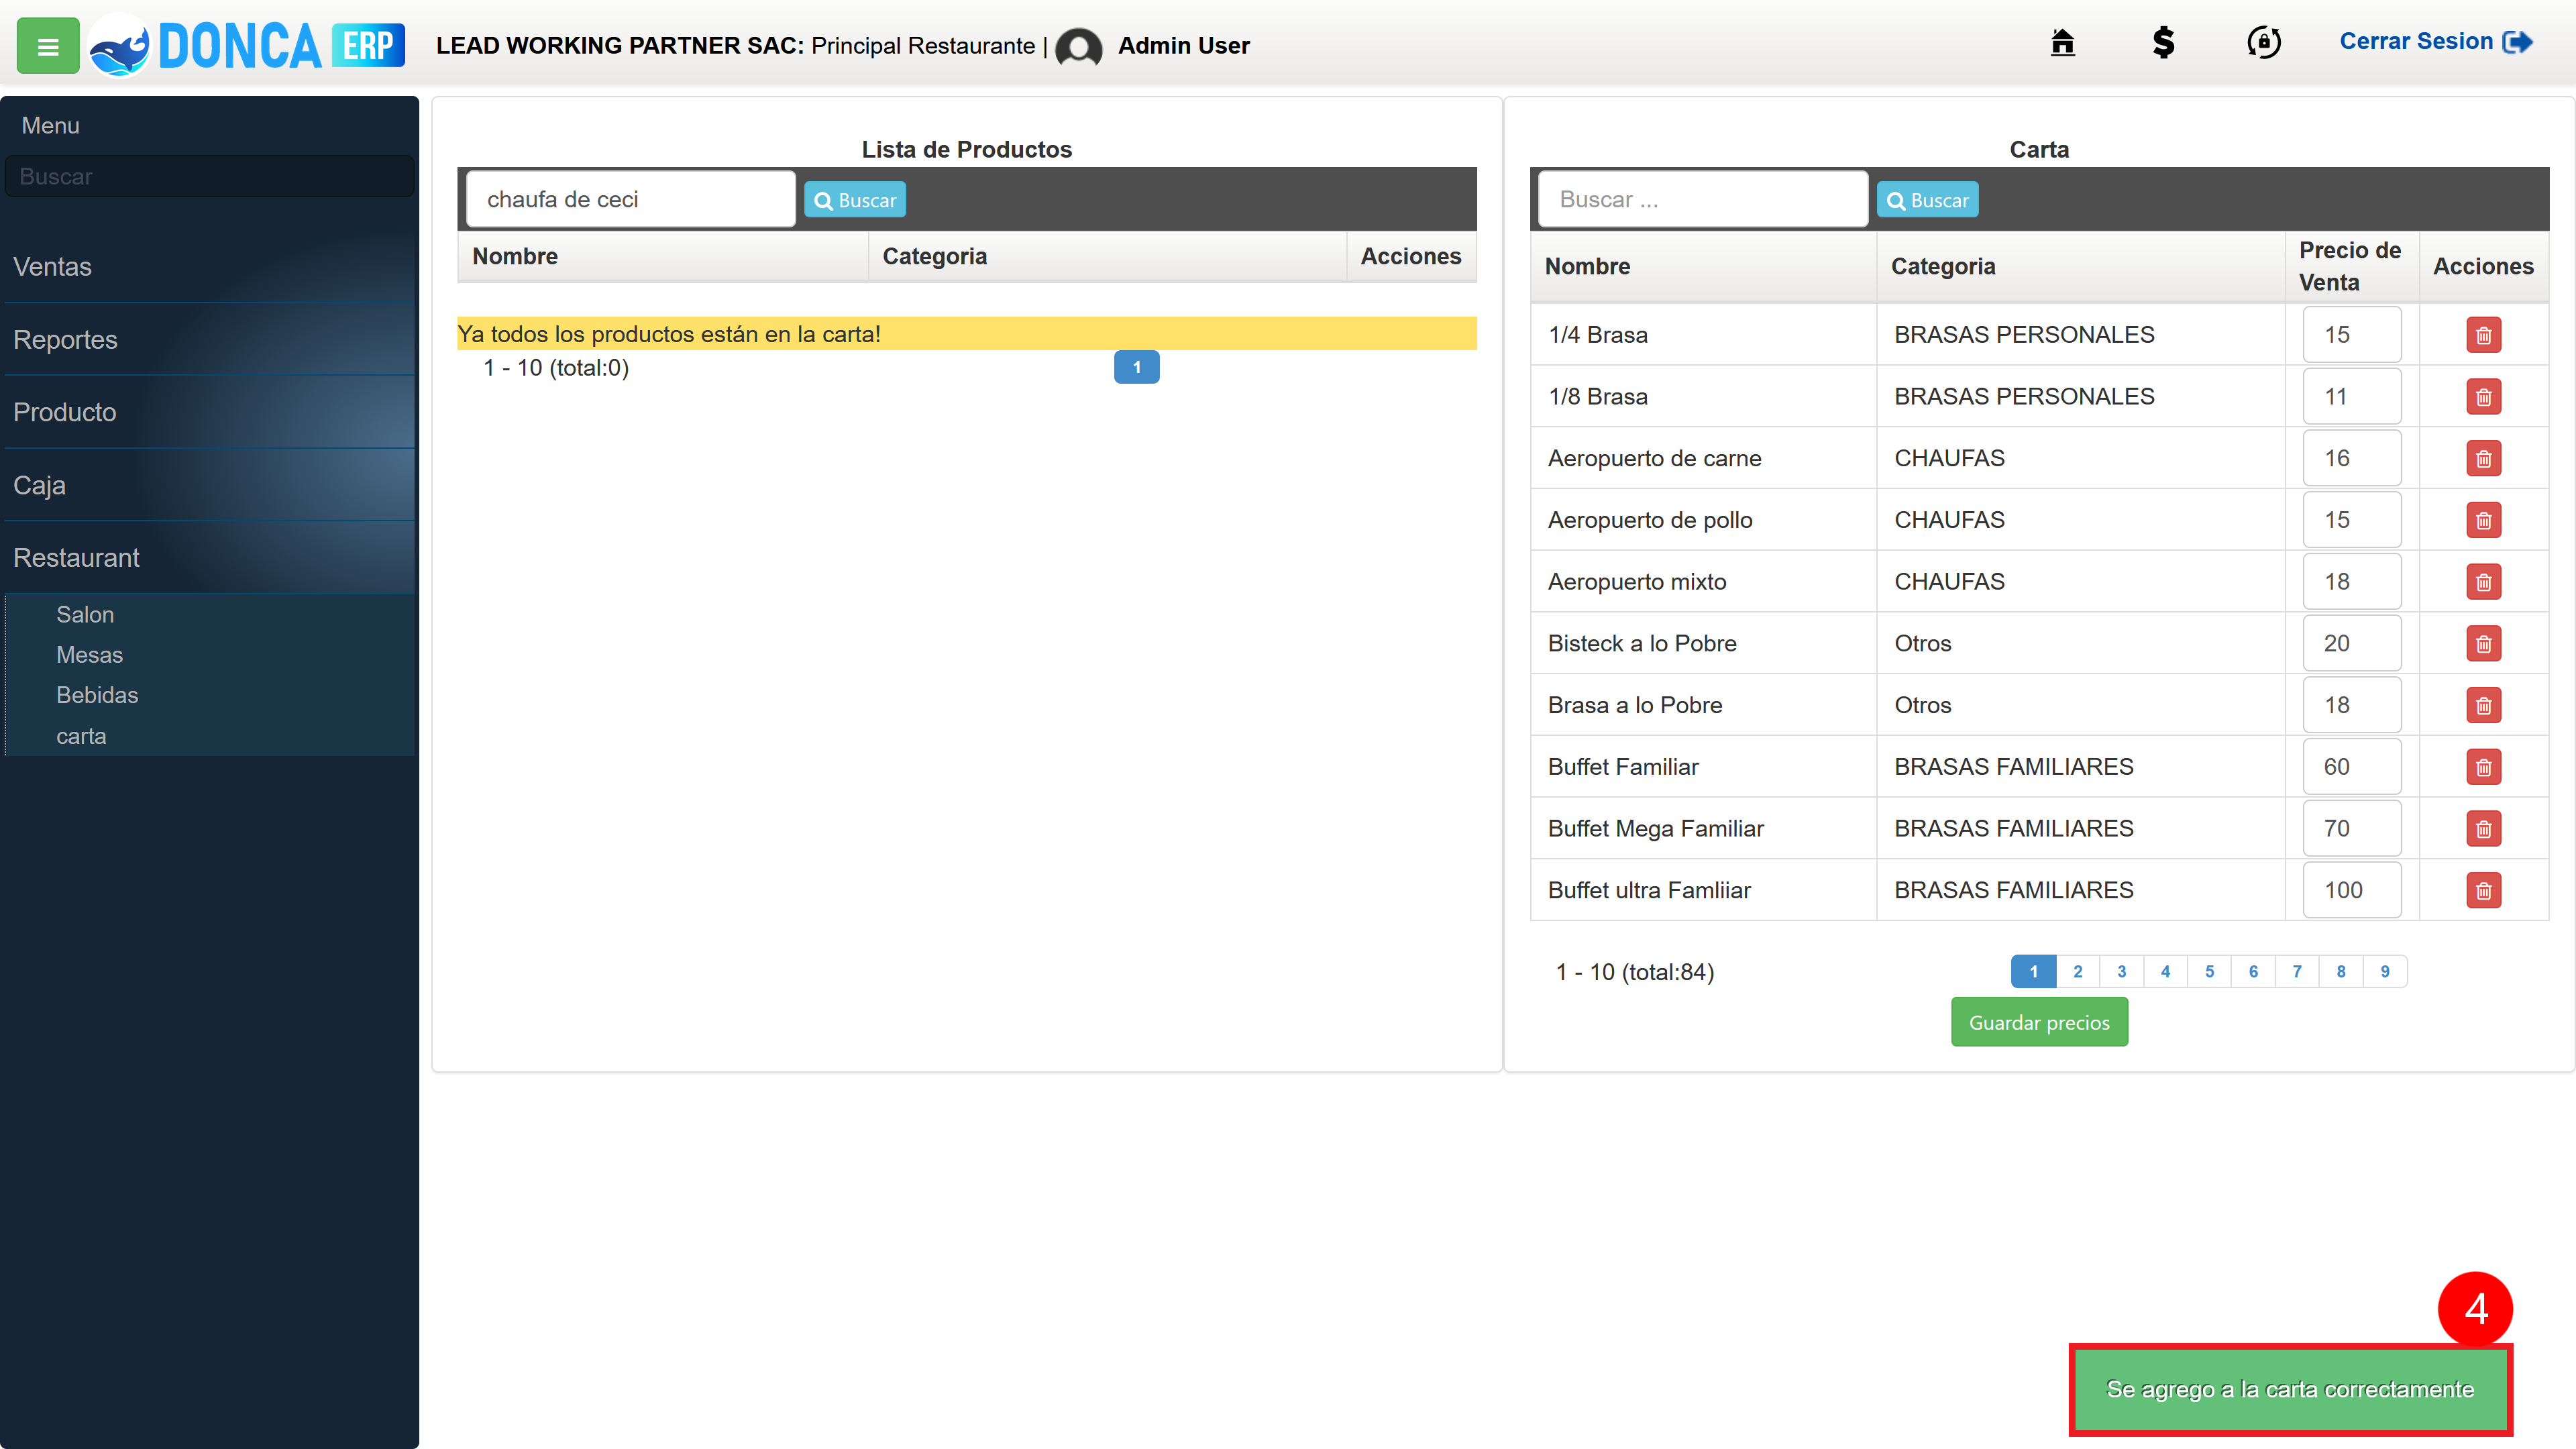Click Buscar button in Carta panel
Viewport: 2576px width, 1449px height.
[1927, 200]
